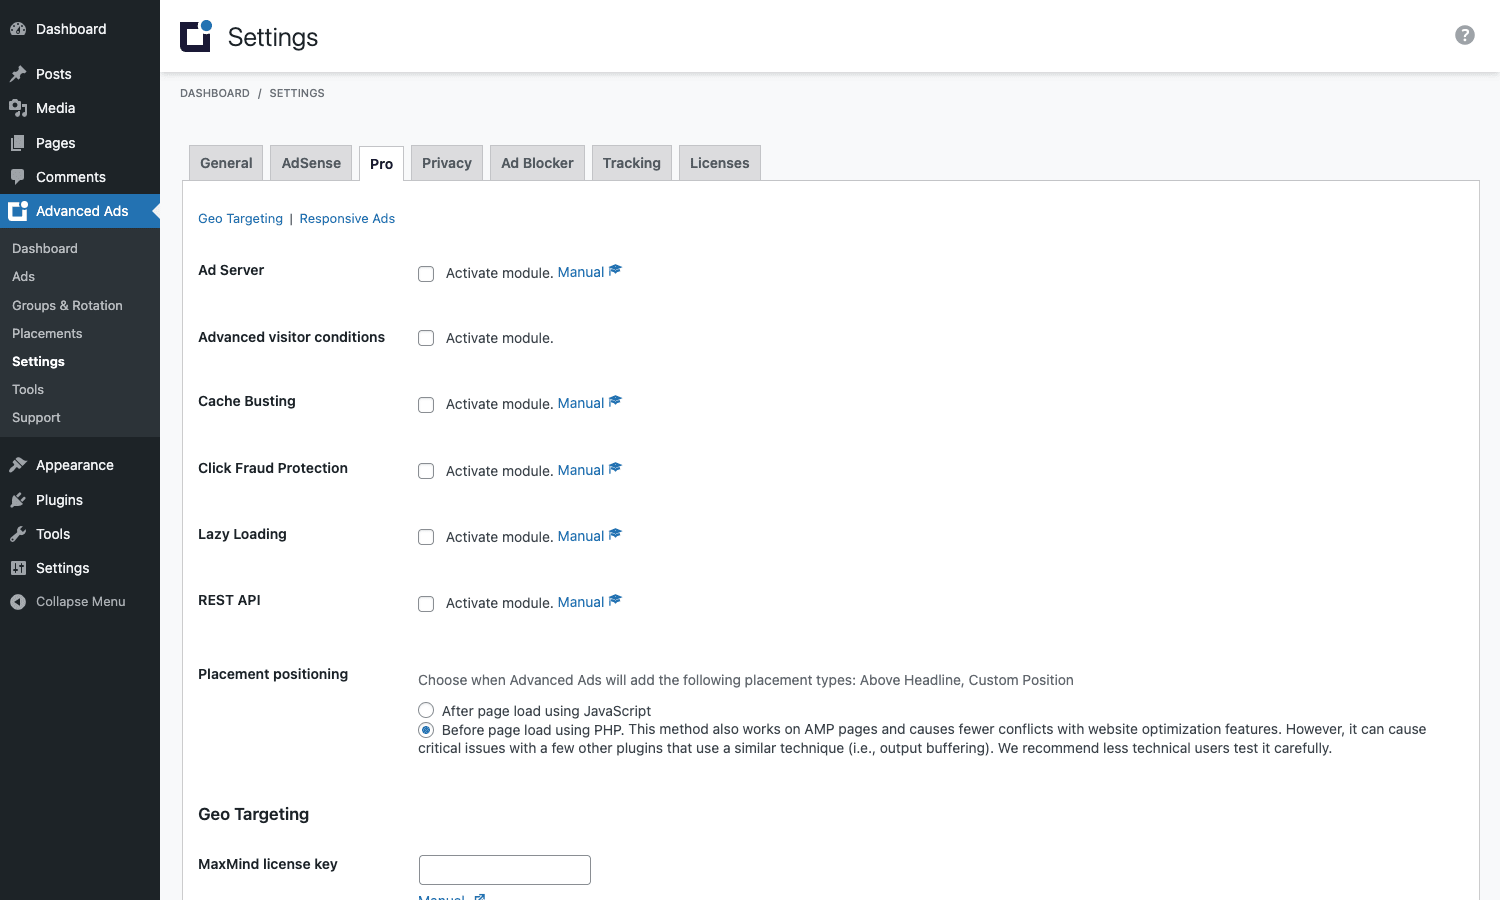The height and width of the screenshot is (900, 1500).
Task: Open Advanced Ads Tools submenu item
Action: tap(28, 389)
